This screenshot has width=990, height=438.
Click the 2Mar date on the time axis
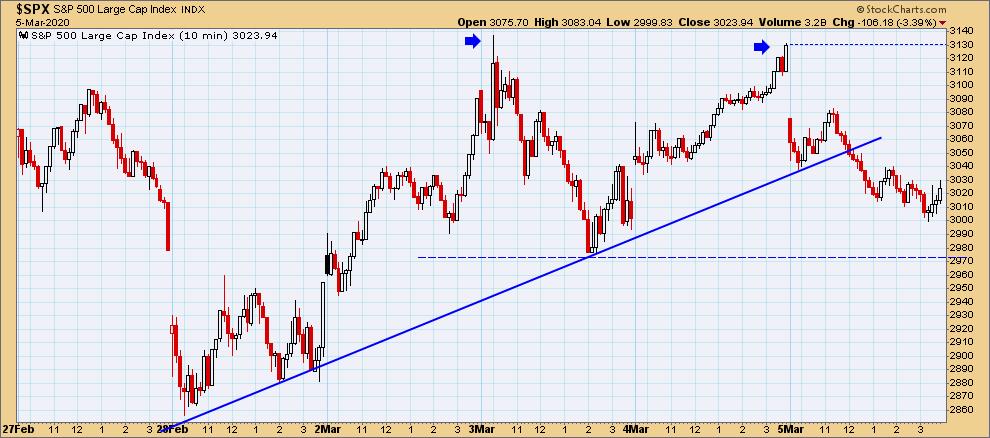tap(327, 429)
